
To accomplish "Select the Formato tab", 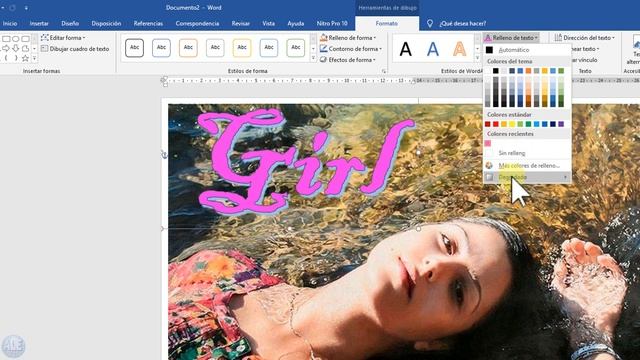I will (x=387, y=24).
